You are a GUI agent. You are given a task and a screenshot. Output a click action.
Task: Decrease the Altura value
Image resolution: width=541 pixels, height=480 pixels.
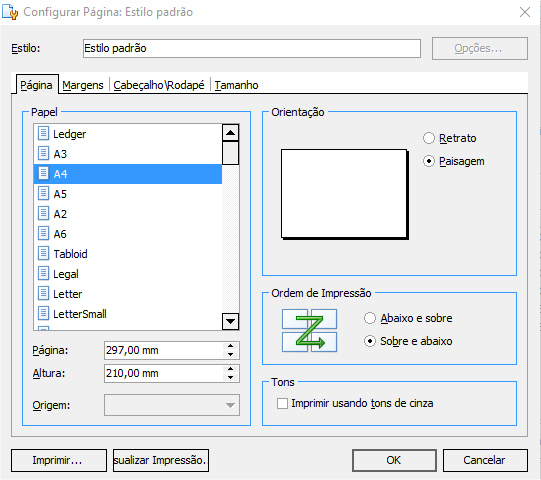230,378
